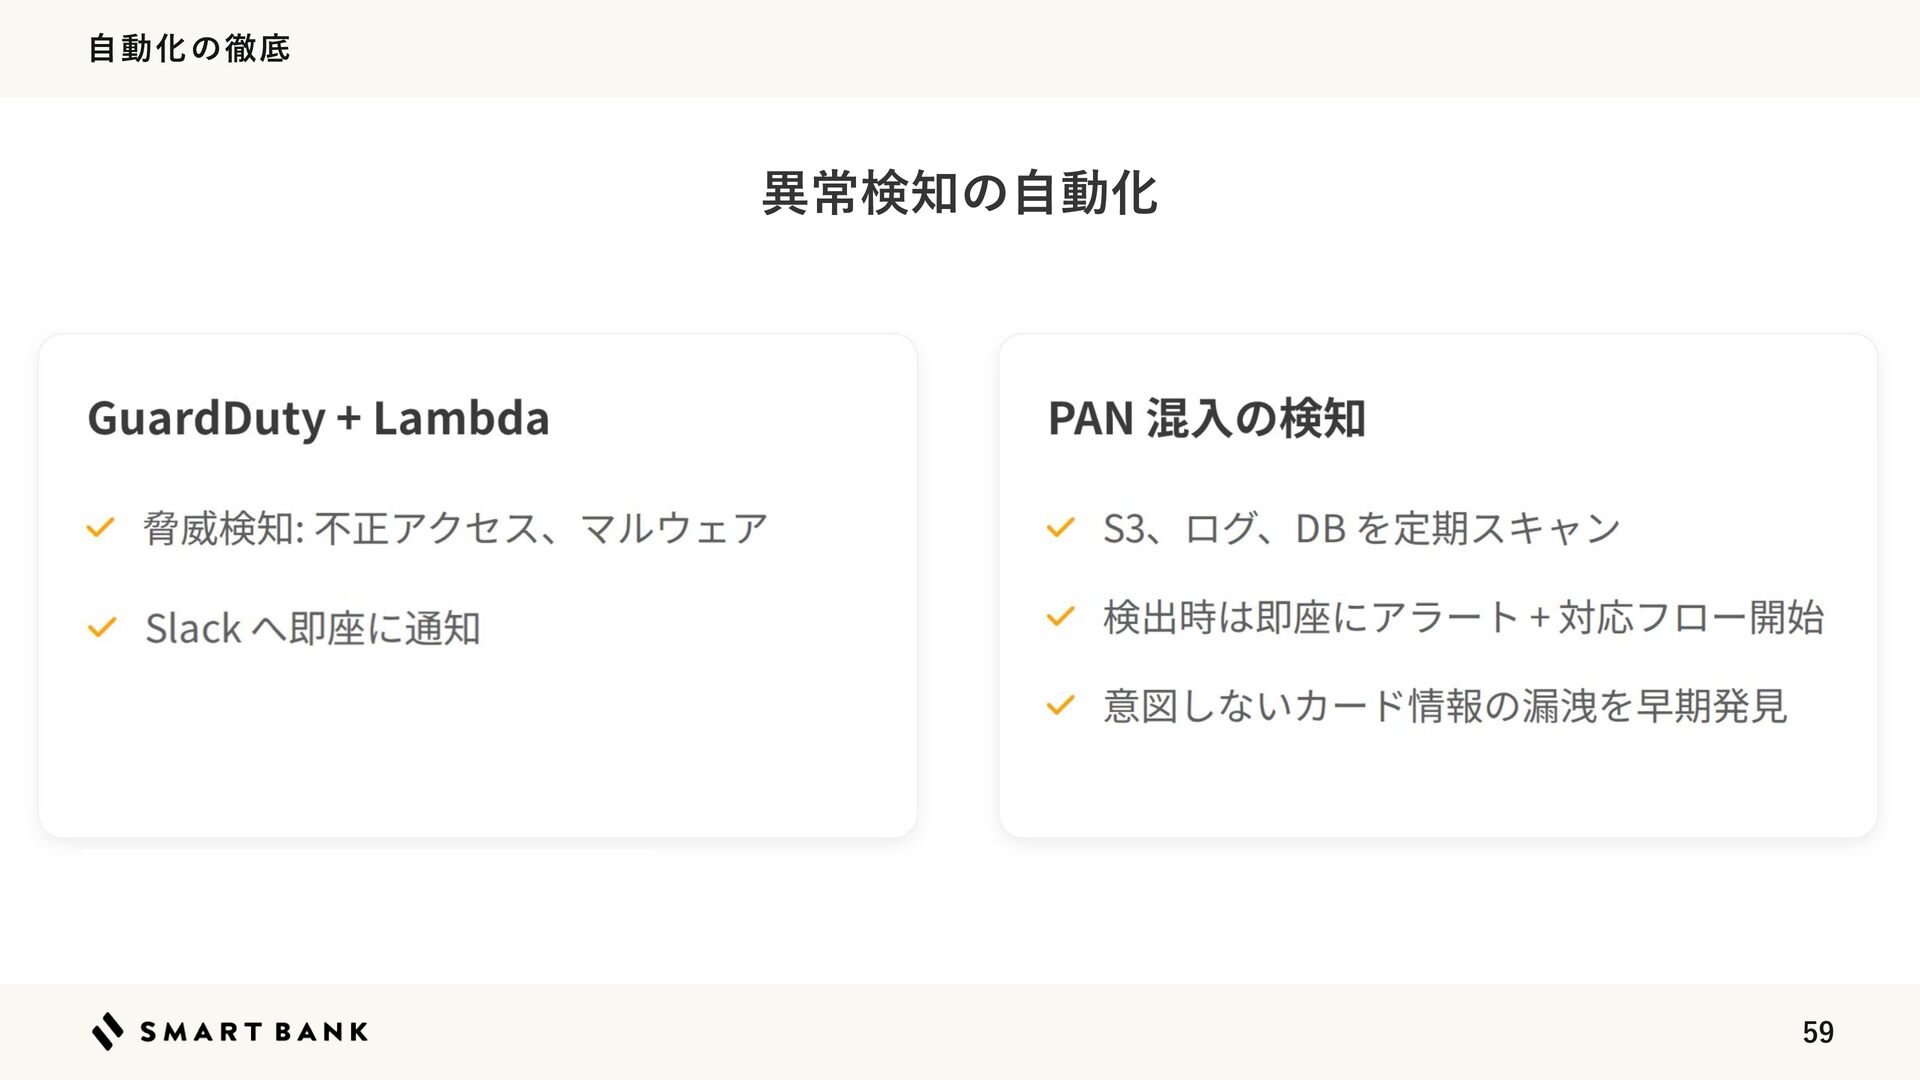Click the word Lambda in left heading
The height and width of the screenshot is (1080, 1920).
461,418
